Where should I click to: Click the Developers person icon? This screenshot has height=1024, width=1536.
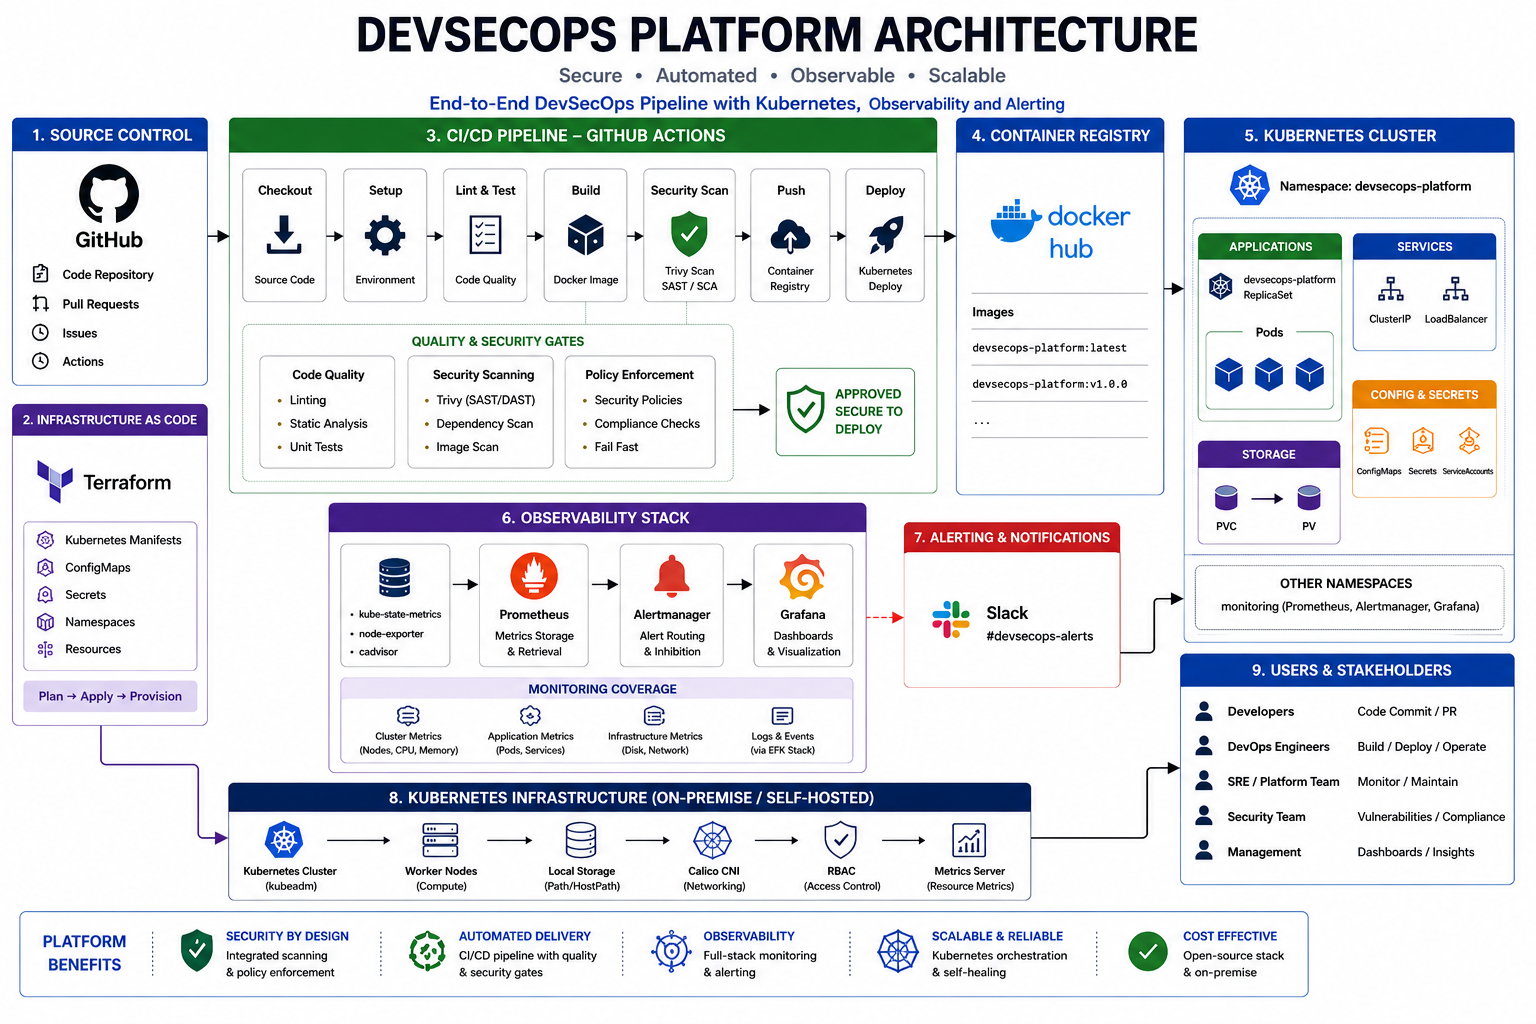[1205, 711]
